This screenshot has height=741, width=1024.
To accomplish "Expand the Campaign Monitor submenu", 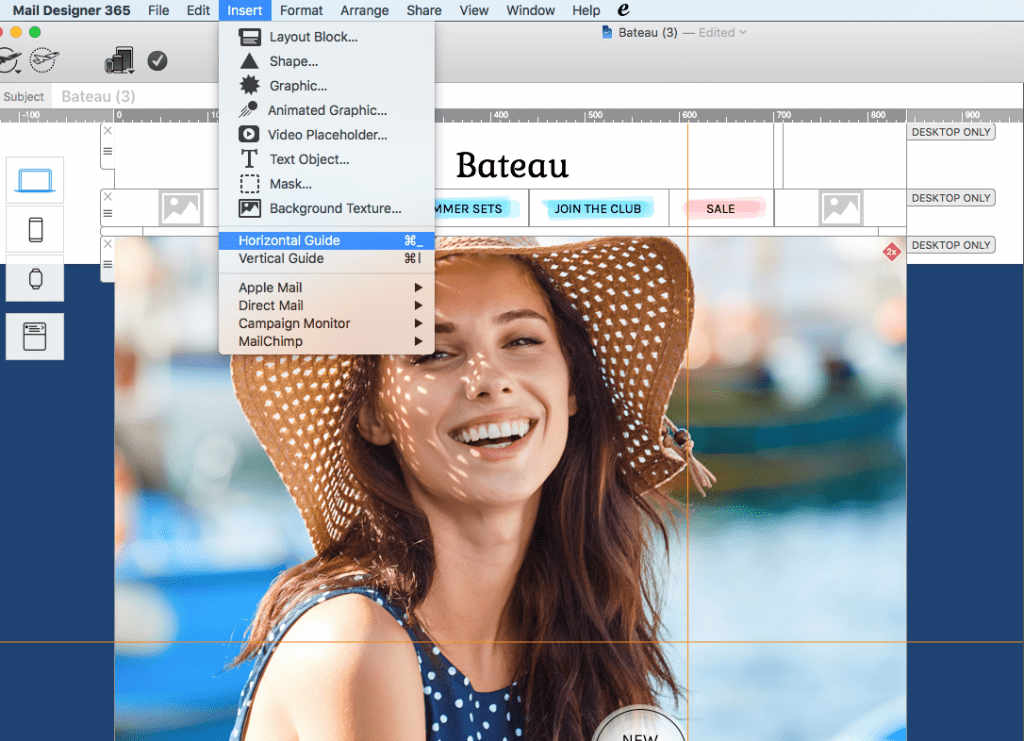I will [x=327, y=323].
